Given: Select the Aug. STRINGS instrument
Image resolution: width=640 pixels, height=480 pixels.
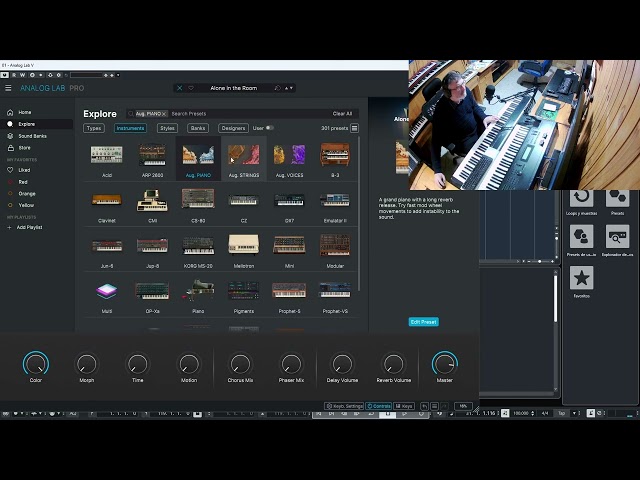Looking at the screenshot, I should [244, 159].
